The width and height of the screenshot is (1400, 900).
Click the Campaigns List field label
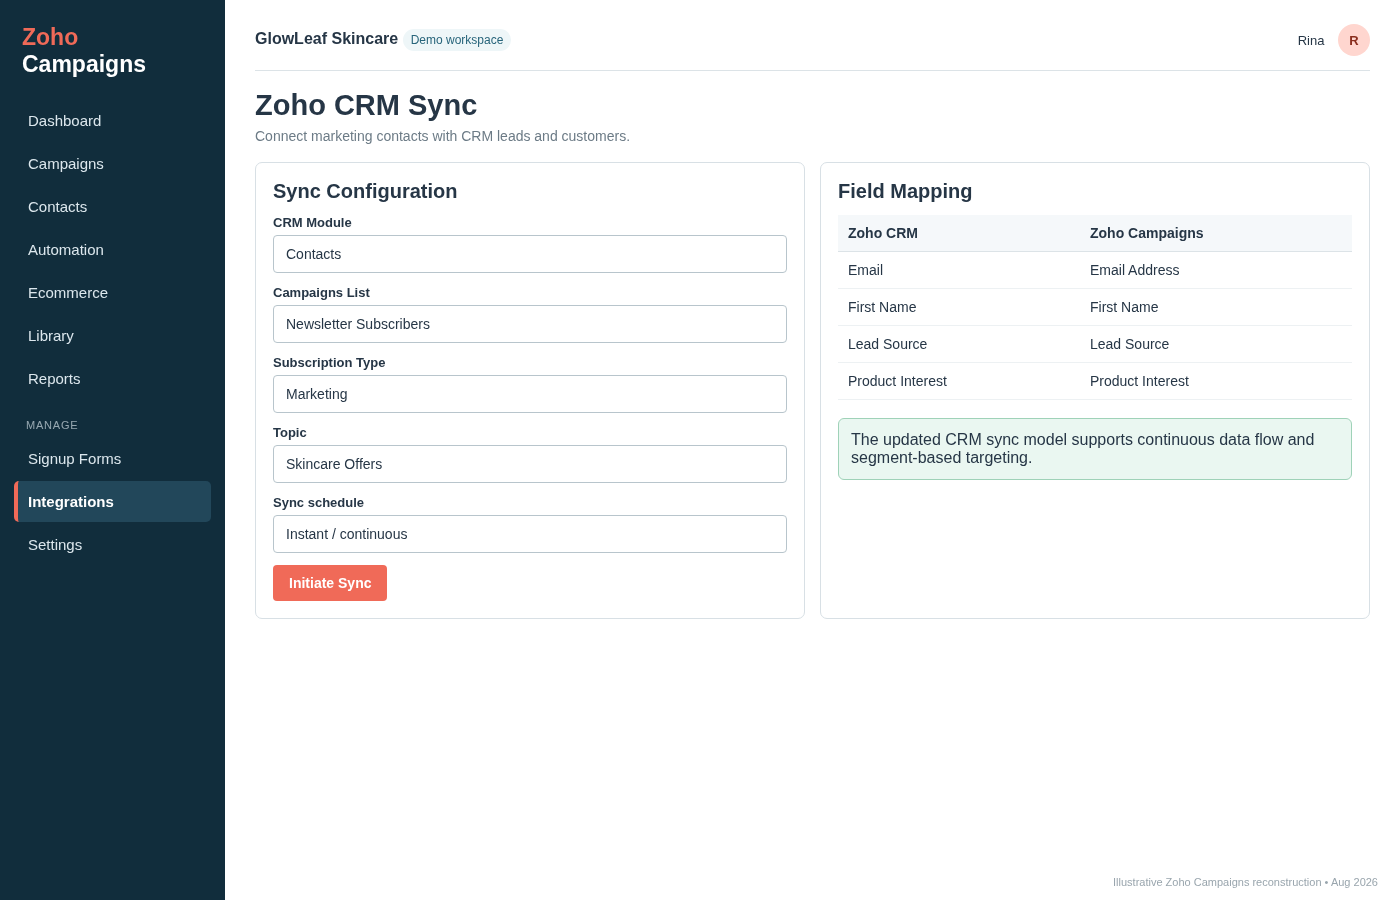point(321,293)
